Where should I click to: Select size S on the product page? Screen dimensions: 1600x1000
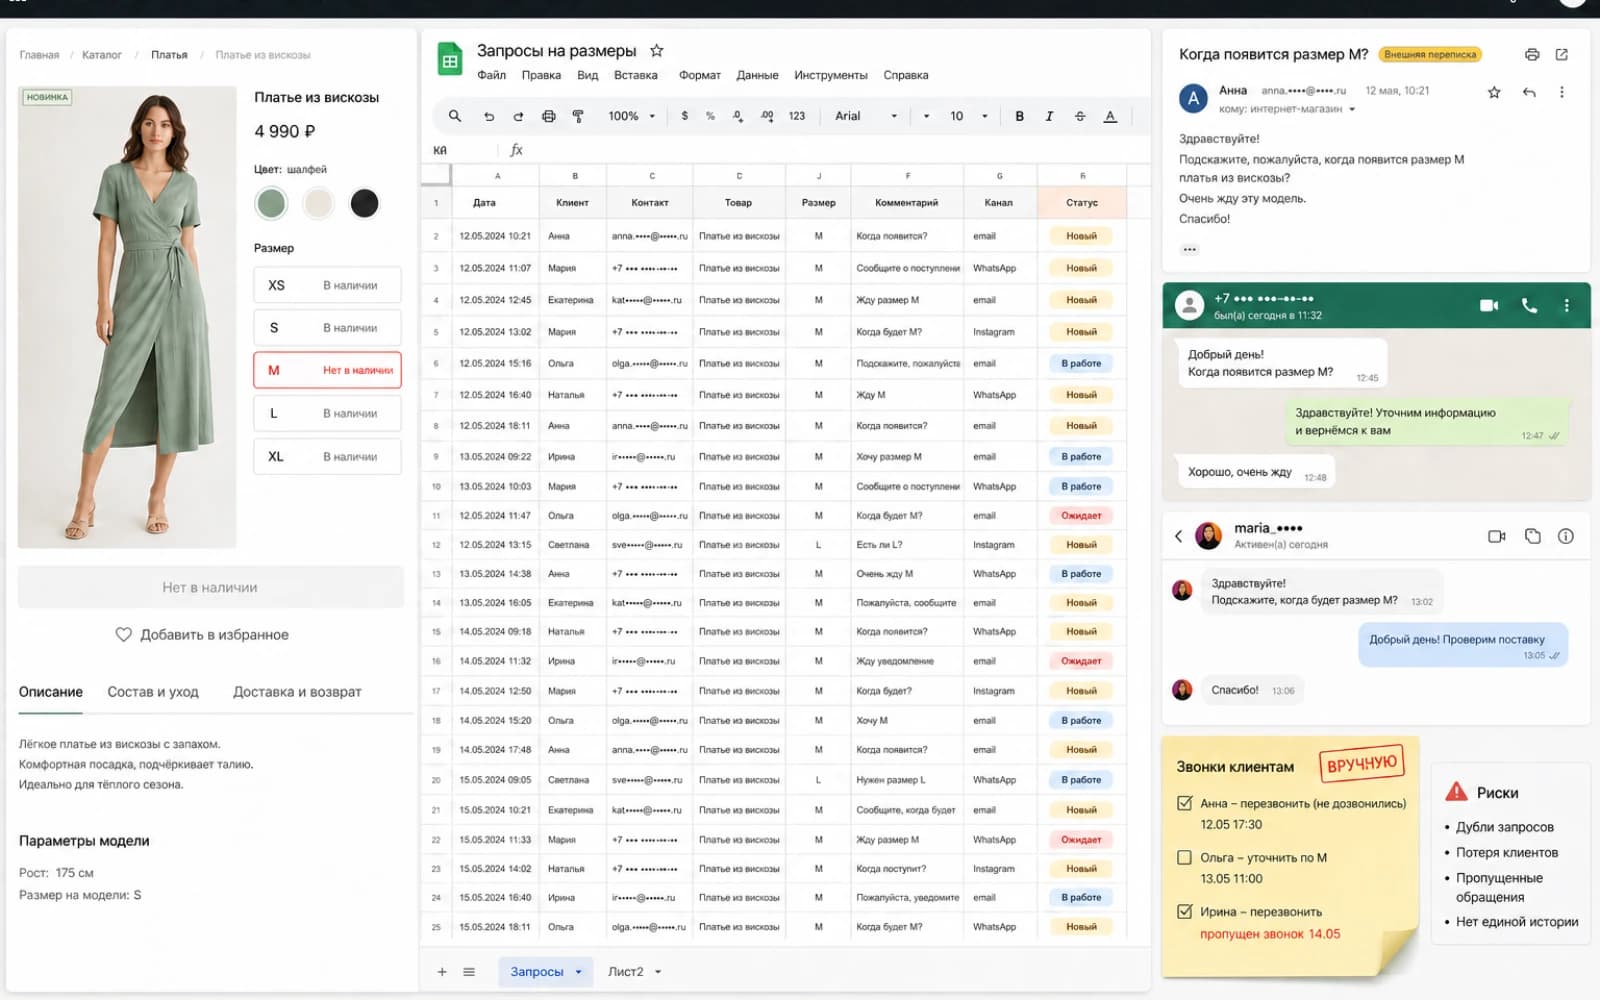tap(327, 327)
